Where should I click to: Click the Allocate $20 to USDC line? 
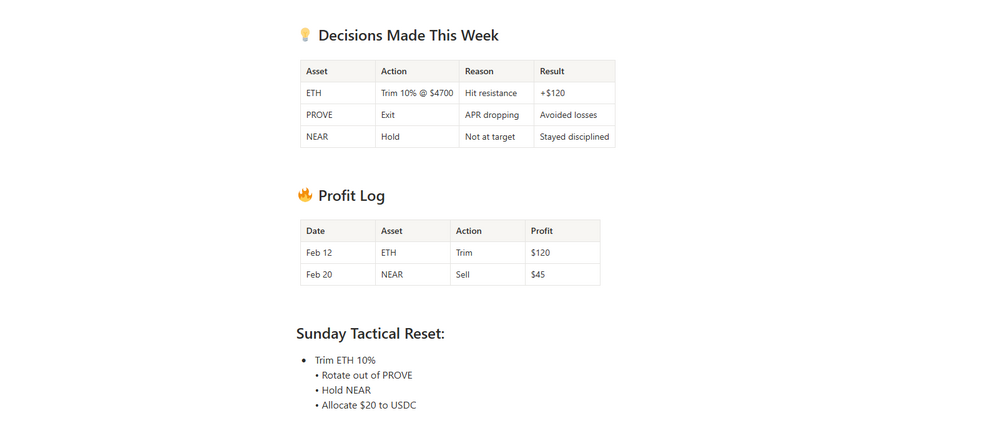point(366,405)
